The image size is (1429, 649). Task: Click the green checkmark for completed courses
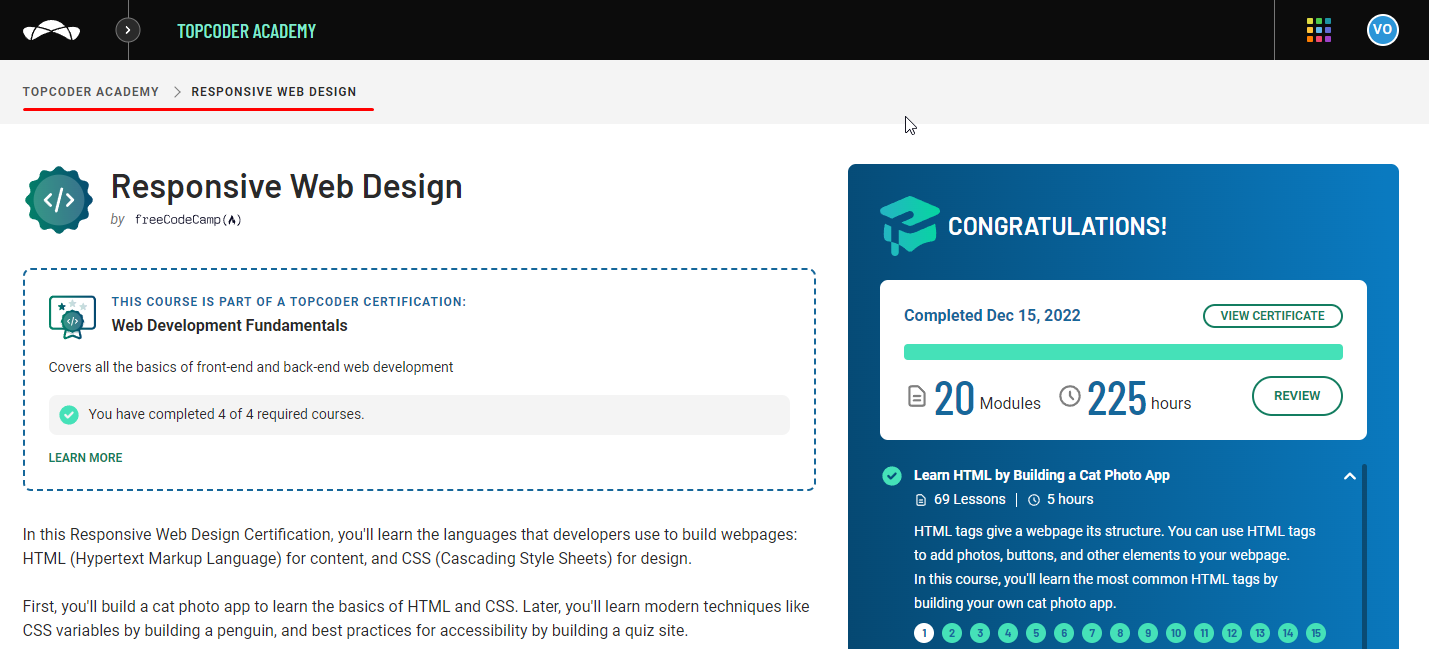[x=69, y=414]
